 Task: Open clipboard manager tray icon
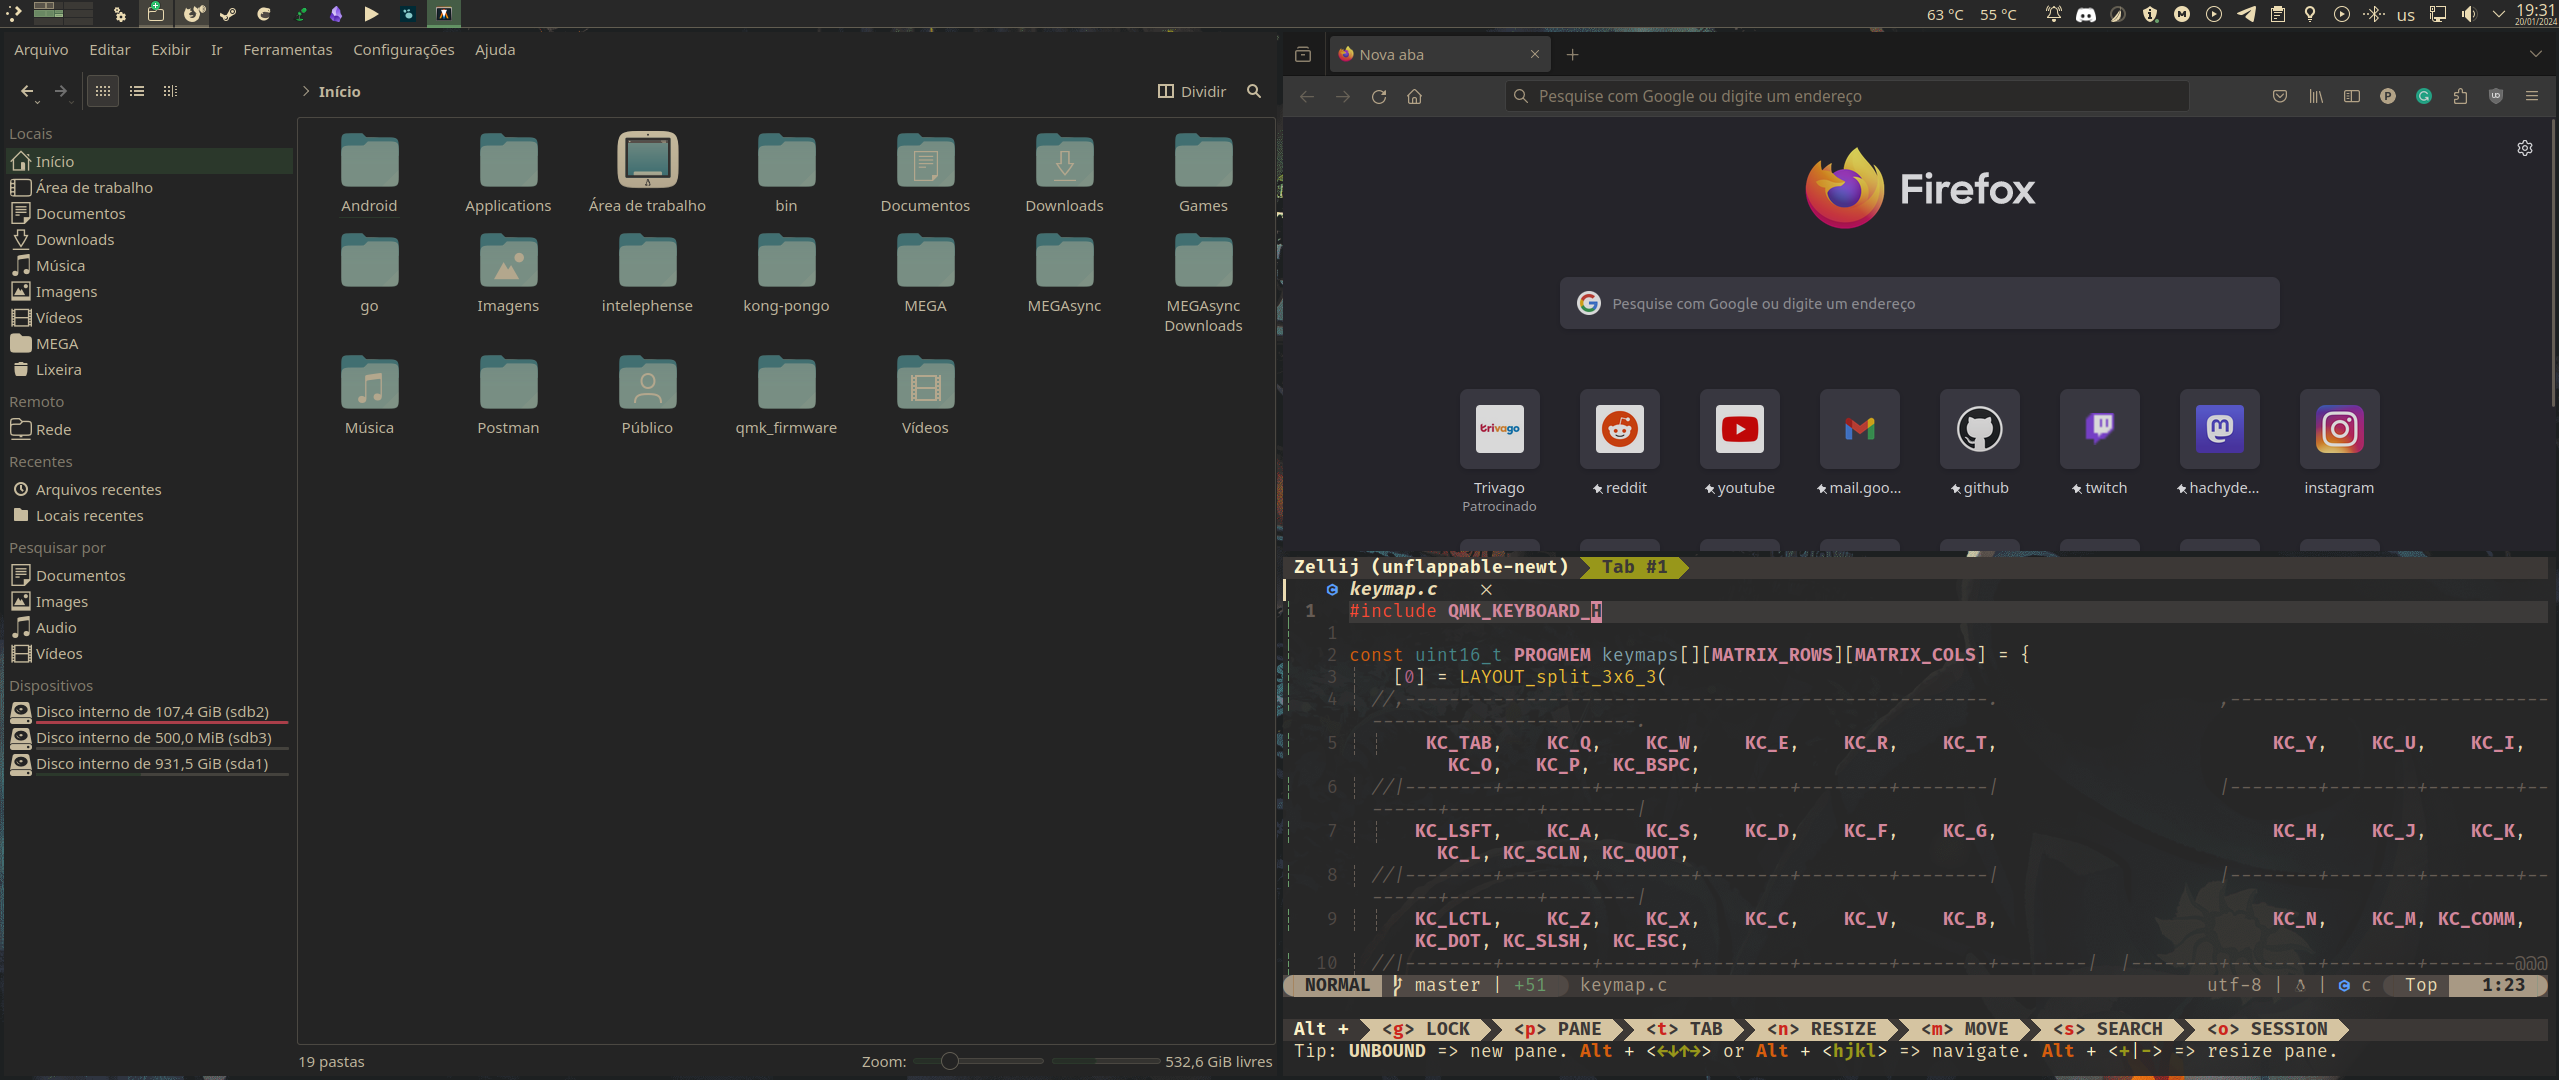click(2278, 14)
